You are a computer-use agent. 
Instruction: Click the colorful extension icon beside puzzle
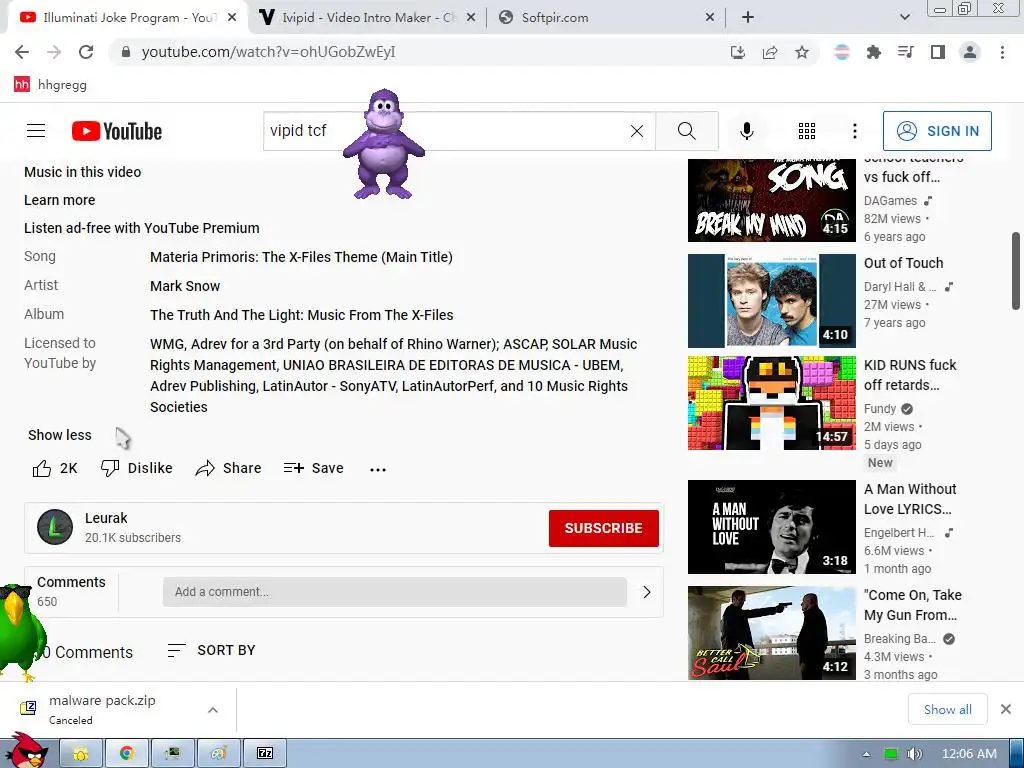pos(842,52)
